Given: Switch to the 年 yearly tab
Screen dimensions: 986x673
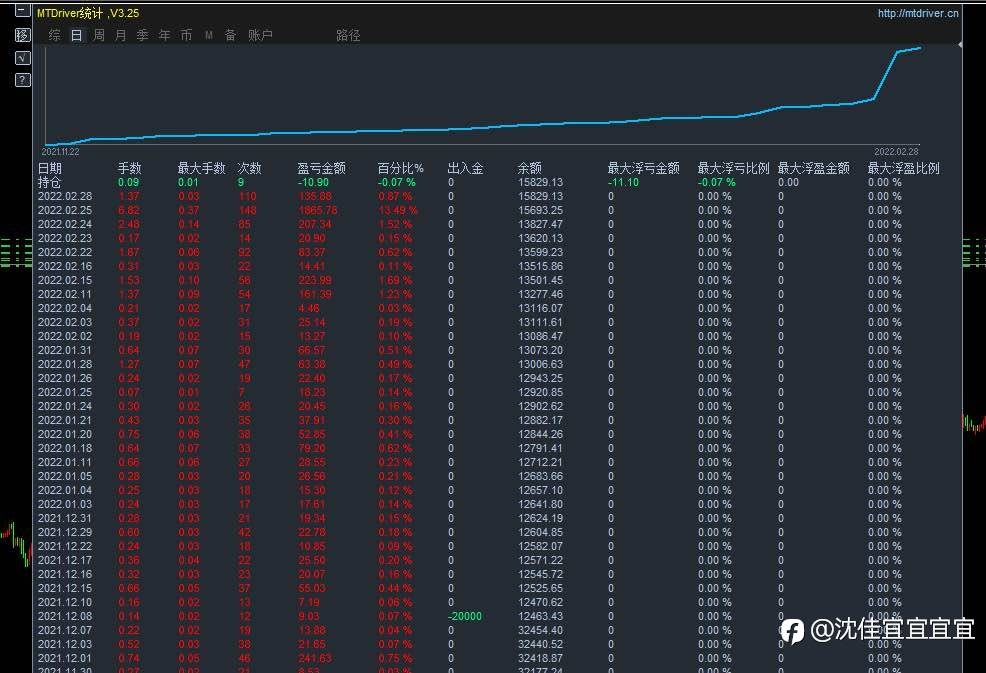Looking at the screenshot, I should coord(164,35).
